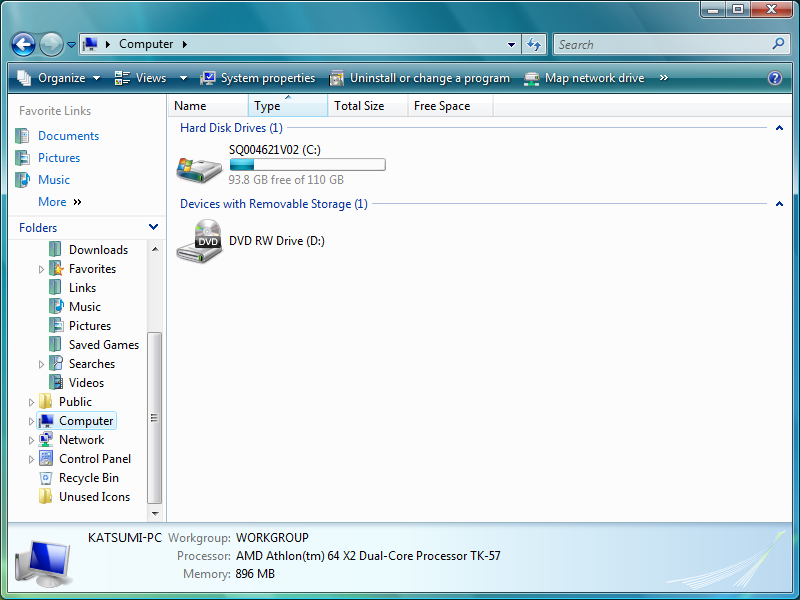Image resolution: width=800 pixels, height=600 pixels.
Task: Select the DVD RW Drive icon
Action: pyautogui.click(x=199, y=241)
